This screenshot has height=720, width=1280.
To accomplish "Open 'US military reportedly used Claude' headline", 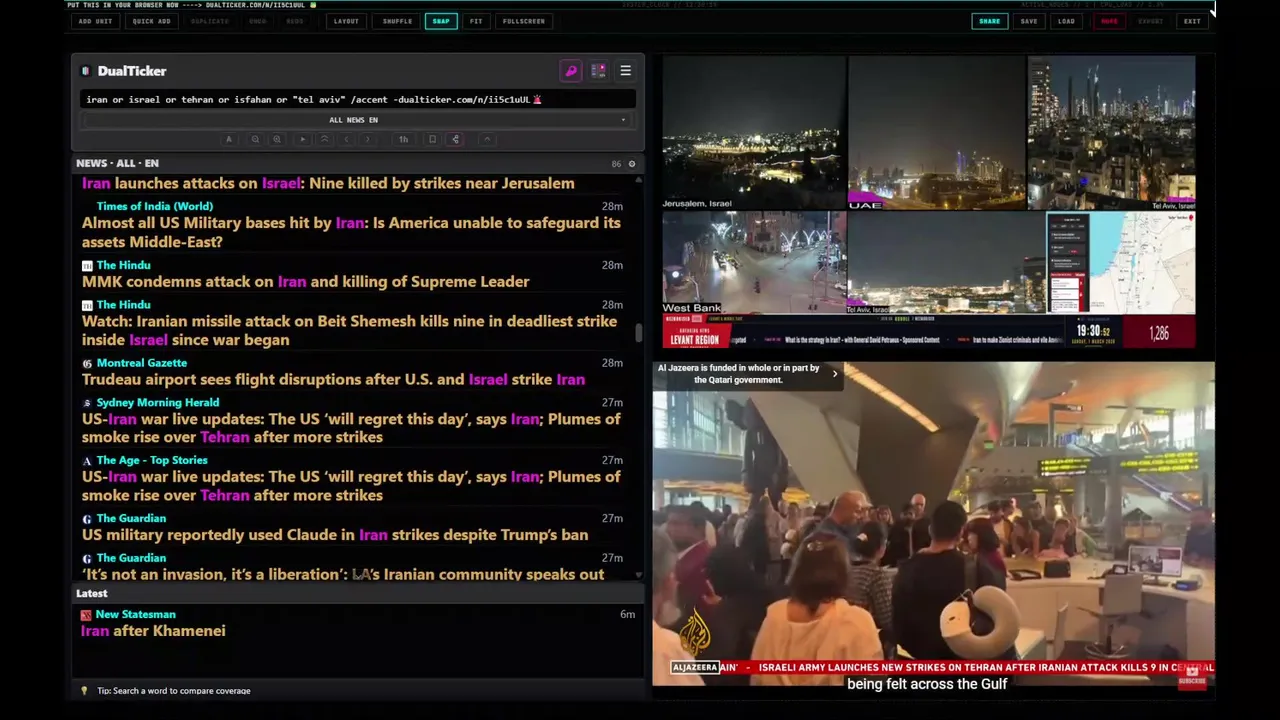I will [x=335, y=535].
